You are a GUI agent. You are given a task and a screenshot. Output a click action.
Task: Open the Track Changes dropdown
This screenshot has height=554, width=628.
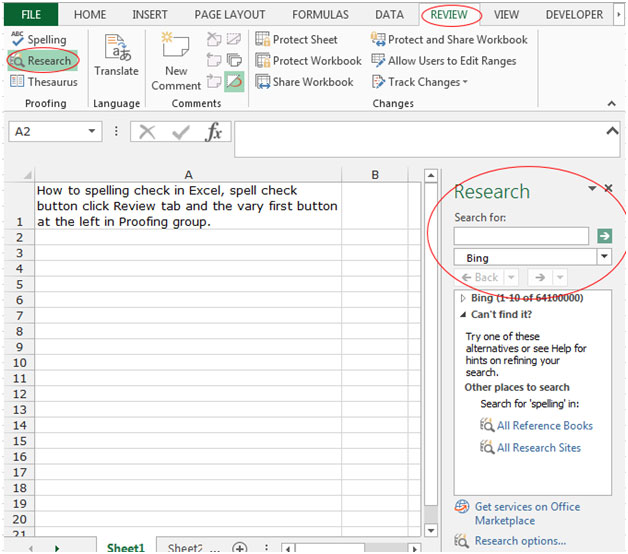420,82
